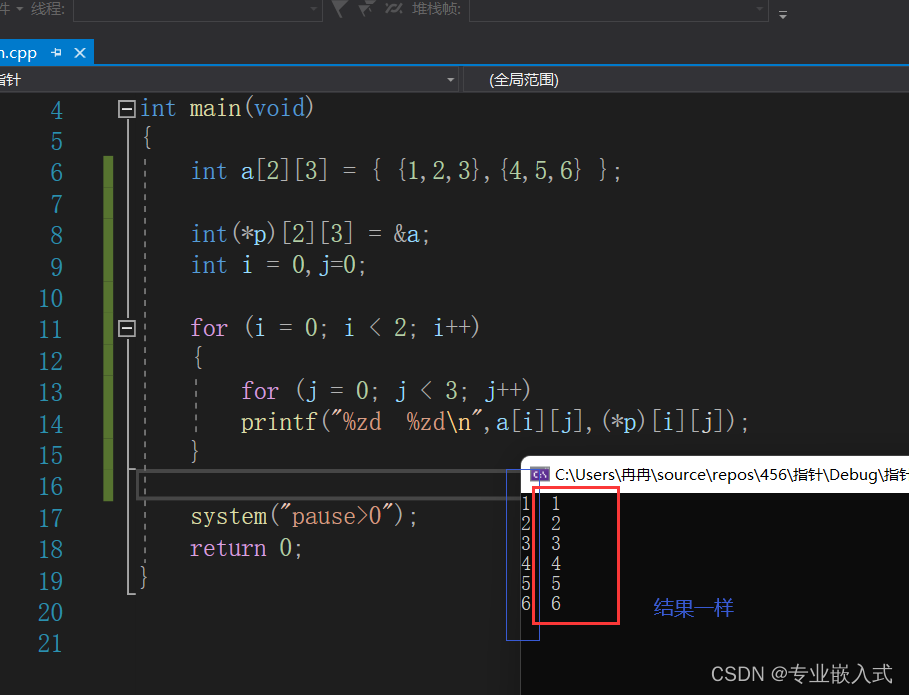Screen dimensions: 909x695
Task: Click line number 14 in gutter
Action: click(50, 424)
